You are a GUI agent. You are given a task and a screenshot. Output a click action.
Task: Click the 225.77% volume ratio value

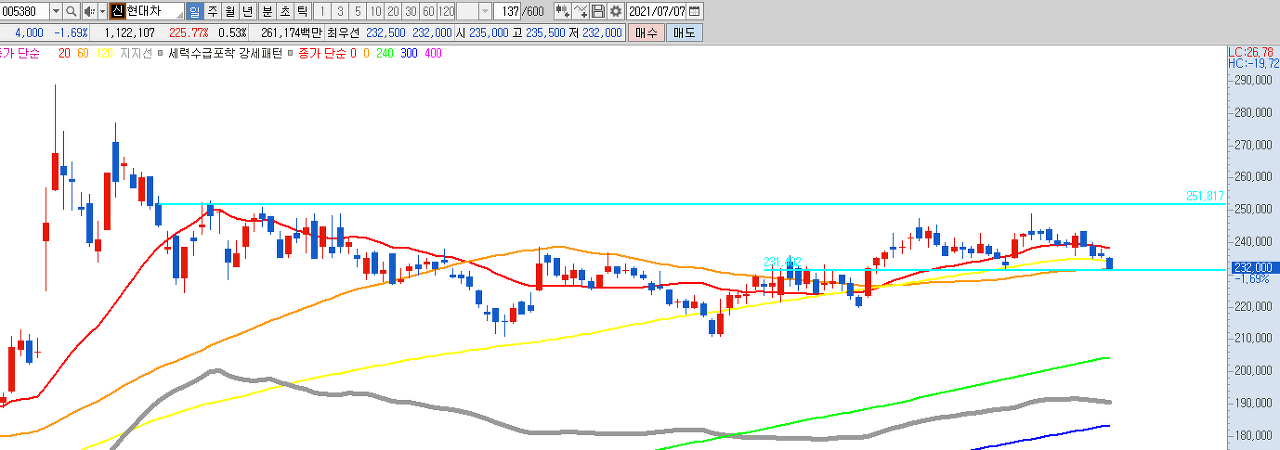(x=189, y=33)
